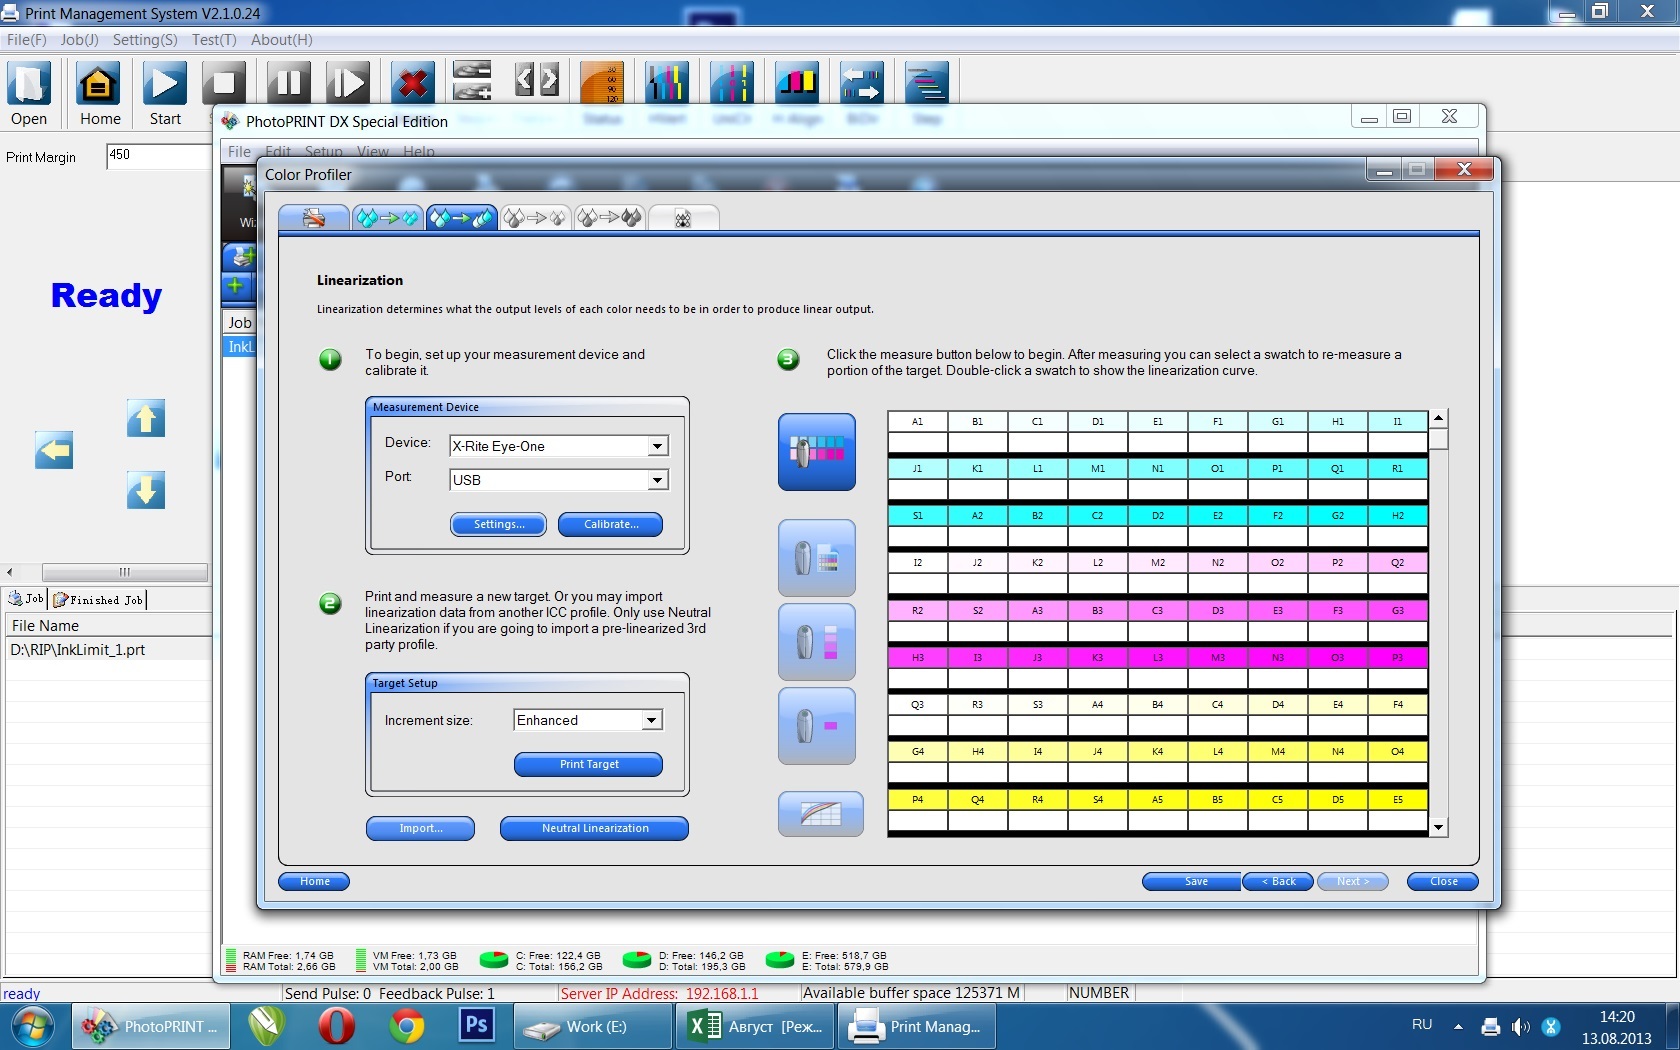Click the measure full target button

pyautogui.click(x=817, y=452)
